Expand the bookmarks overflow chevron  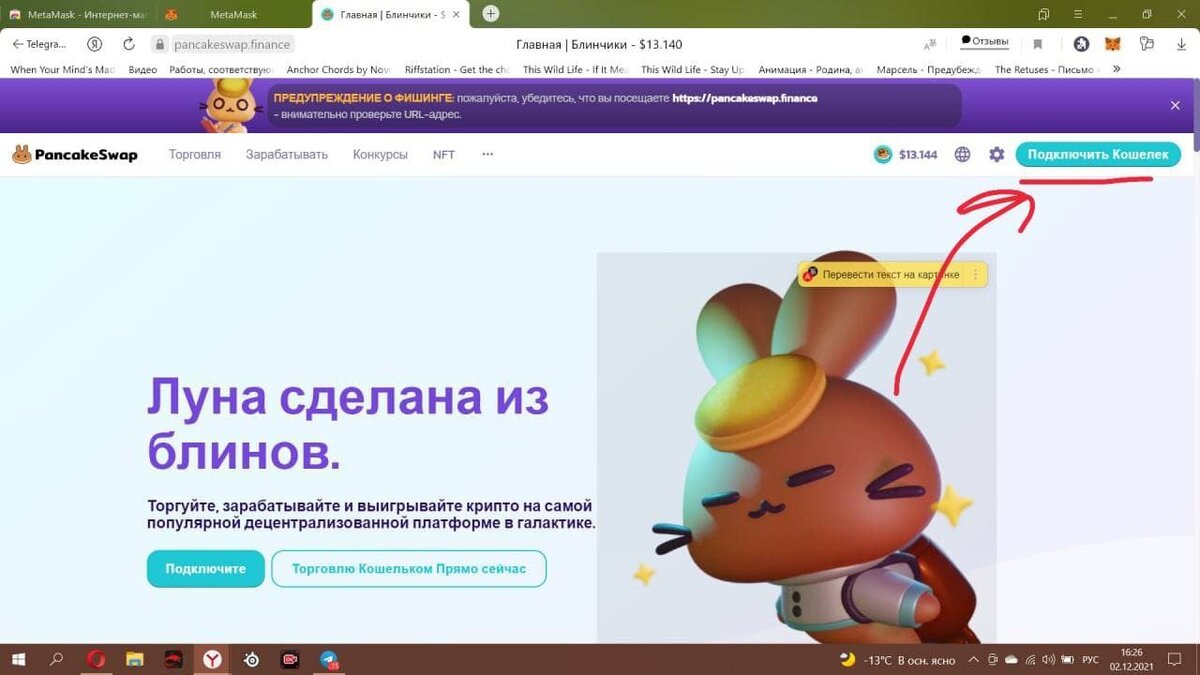1116,70
